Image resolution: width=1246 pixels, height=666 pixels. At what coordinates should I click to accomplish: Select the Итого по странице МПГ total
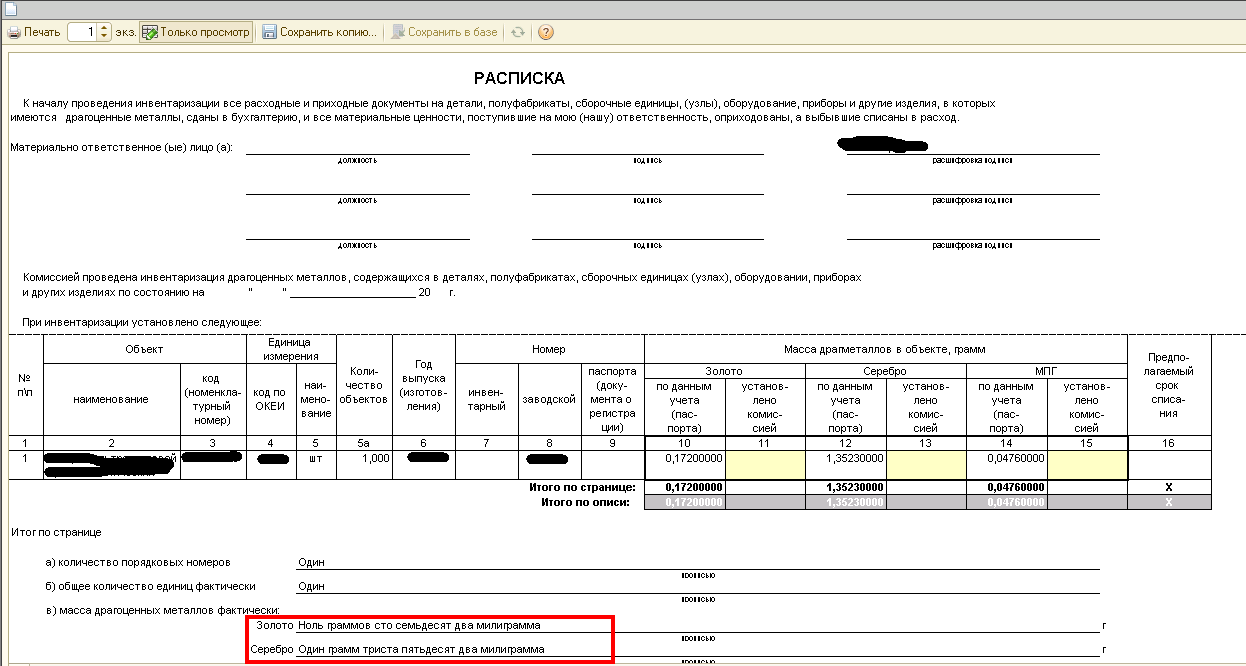(x=1007, y=488)
